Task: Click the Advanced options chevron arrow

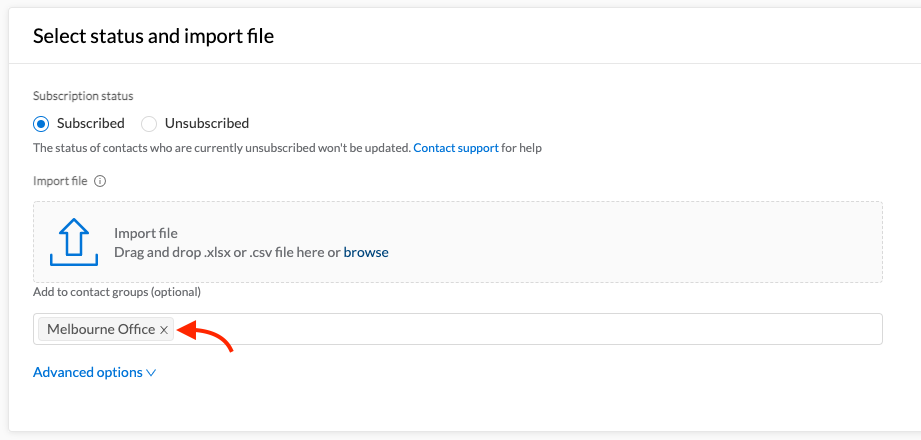Action: tap(151, 372)
